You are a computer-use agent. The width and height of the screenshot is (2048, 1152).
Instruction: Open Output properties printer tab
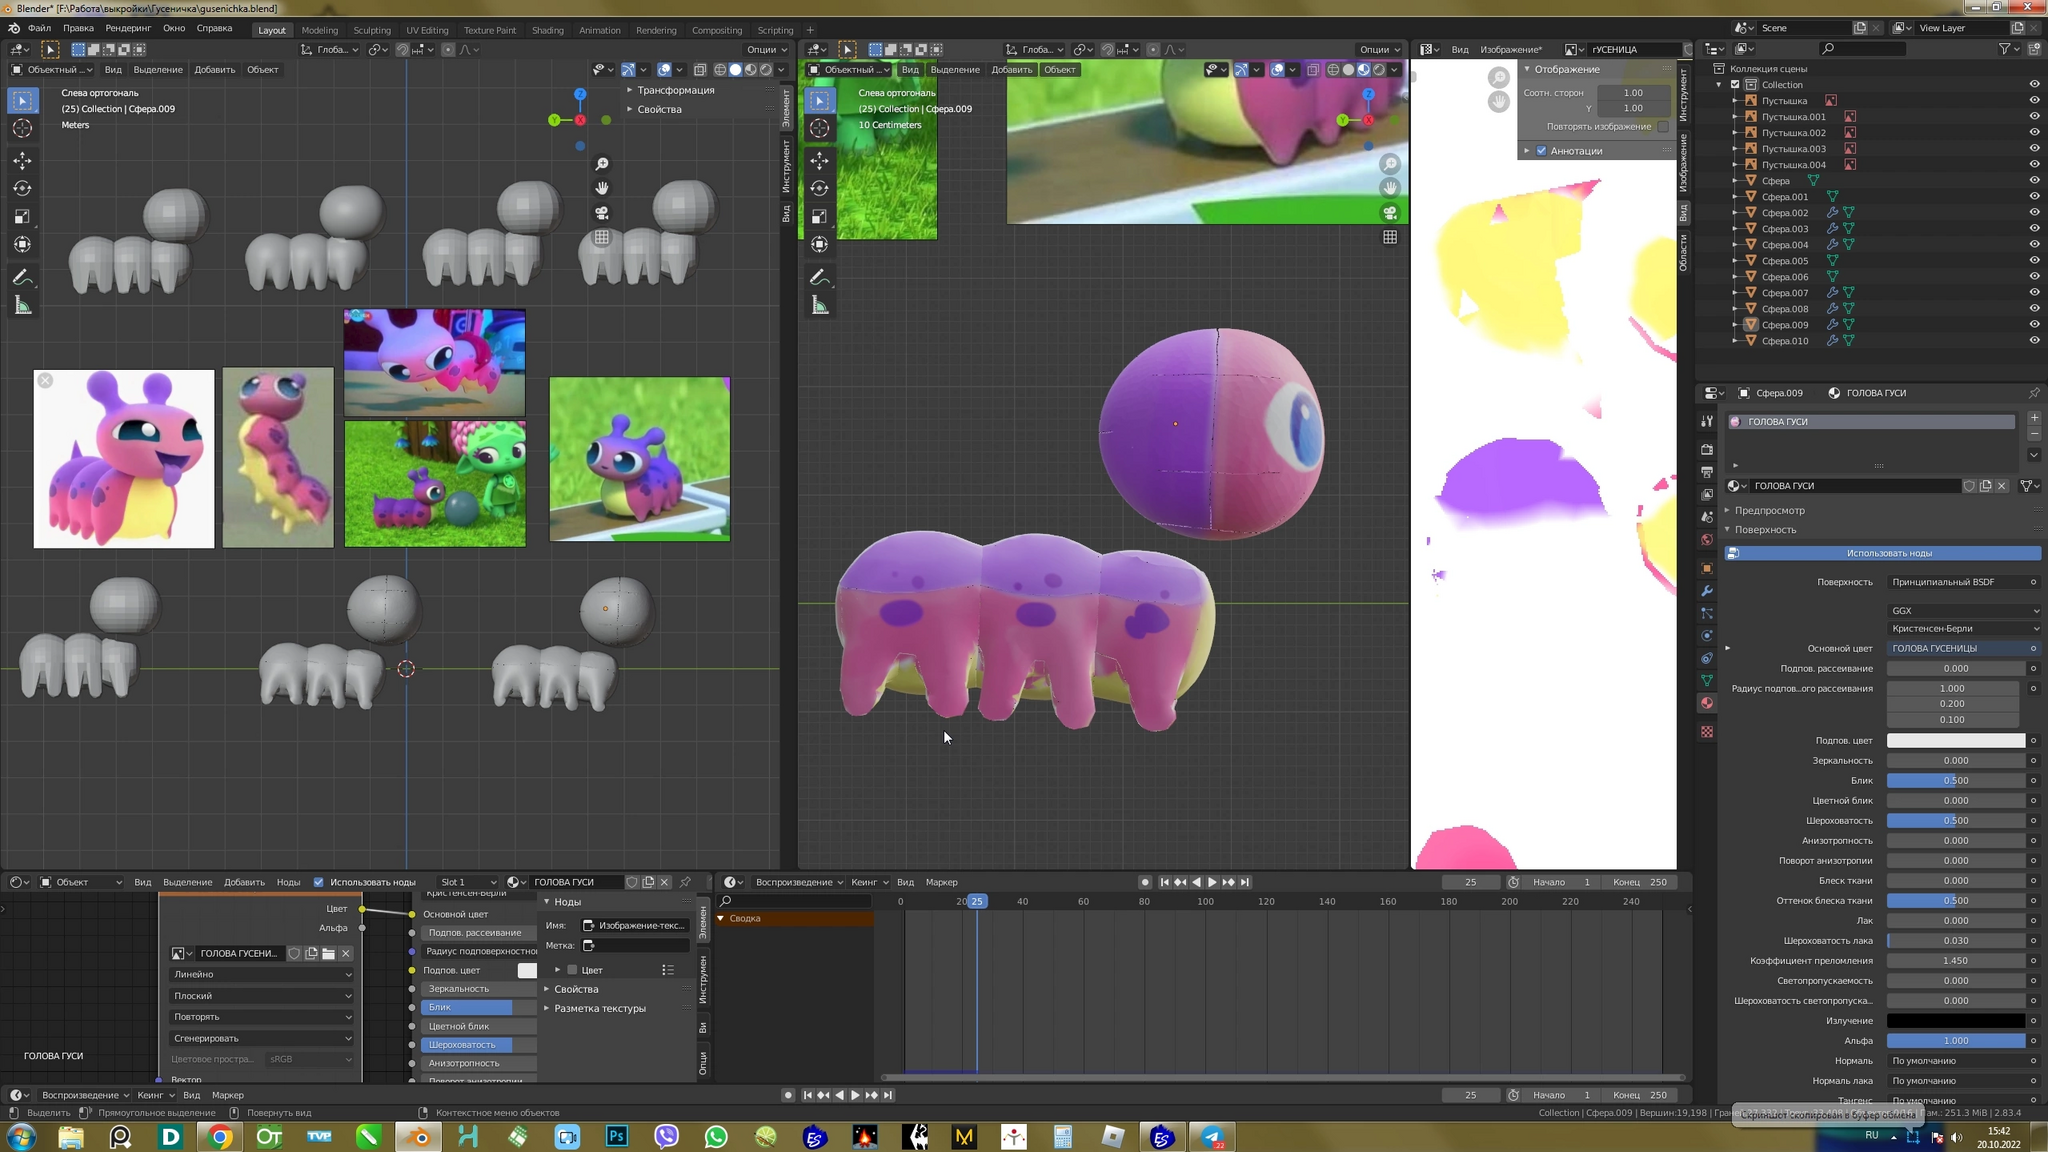point(1707,472)
